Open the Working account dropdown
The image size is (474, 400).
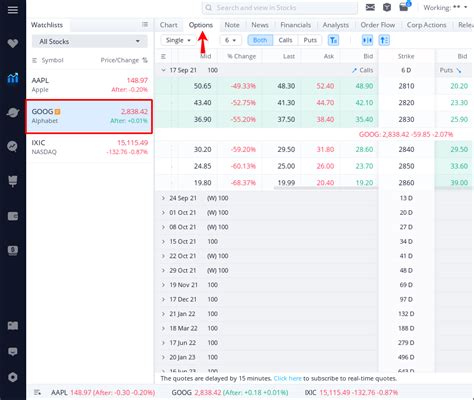[x=445, y=7]
